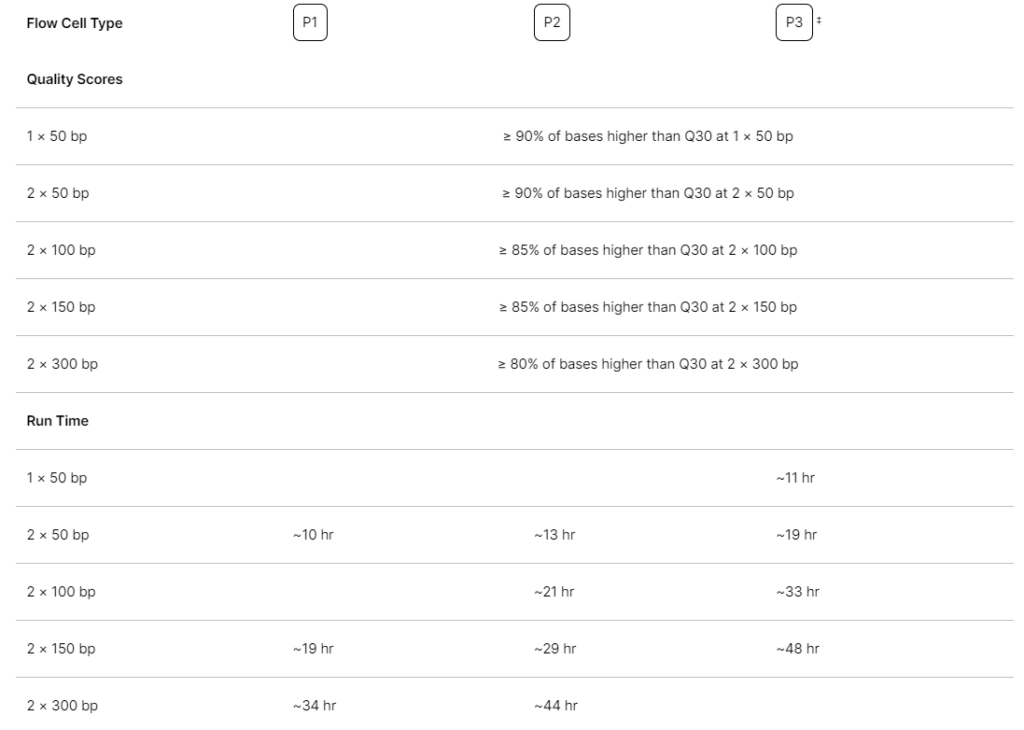
Task: Click the ~13 hr P2 run time
Action: pyautogui.click(x=554, y=535)
